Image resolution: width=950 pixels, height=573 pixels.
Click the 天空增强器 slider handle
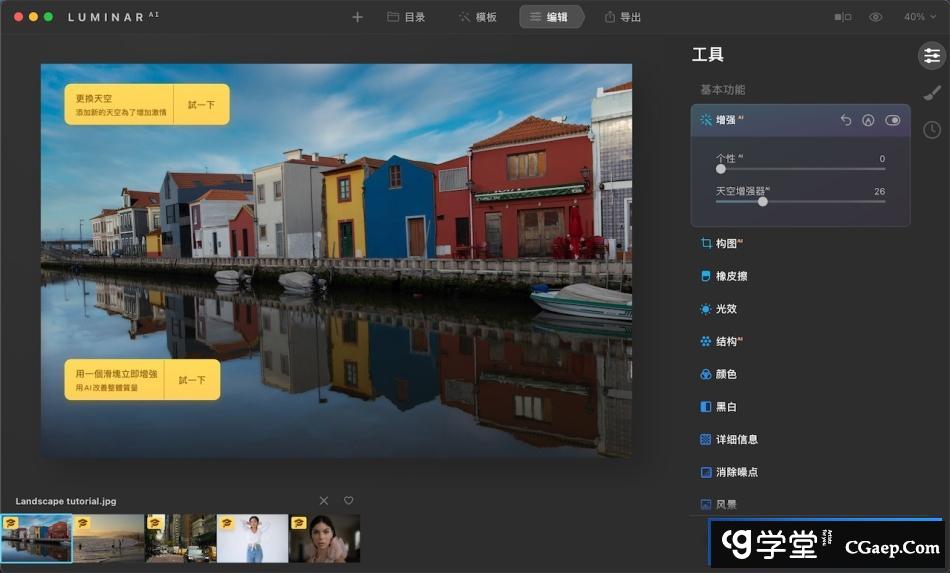coord(763,201)
